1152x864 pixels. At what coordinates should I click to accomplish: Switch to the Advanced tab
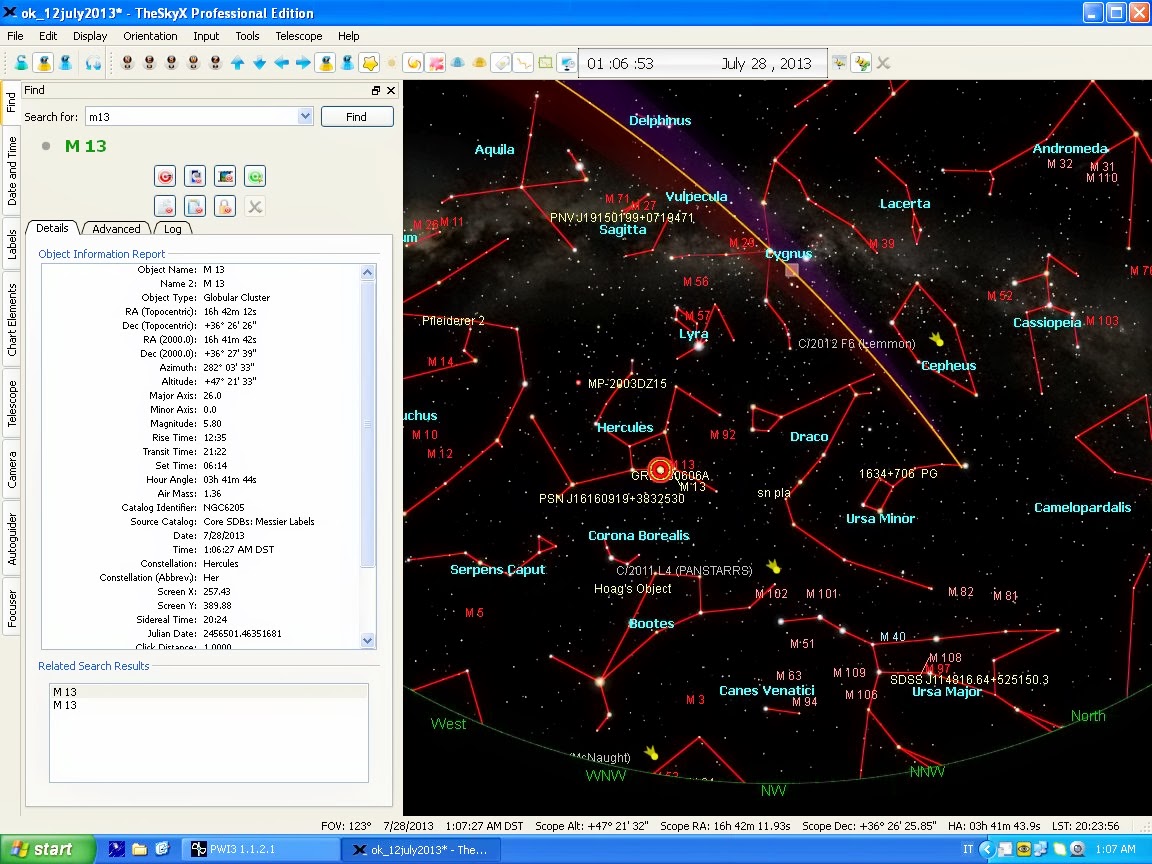116,229
